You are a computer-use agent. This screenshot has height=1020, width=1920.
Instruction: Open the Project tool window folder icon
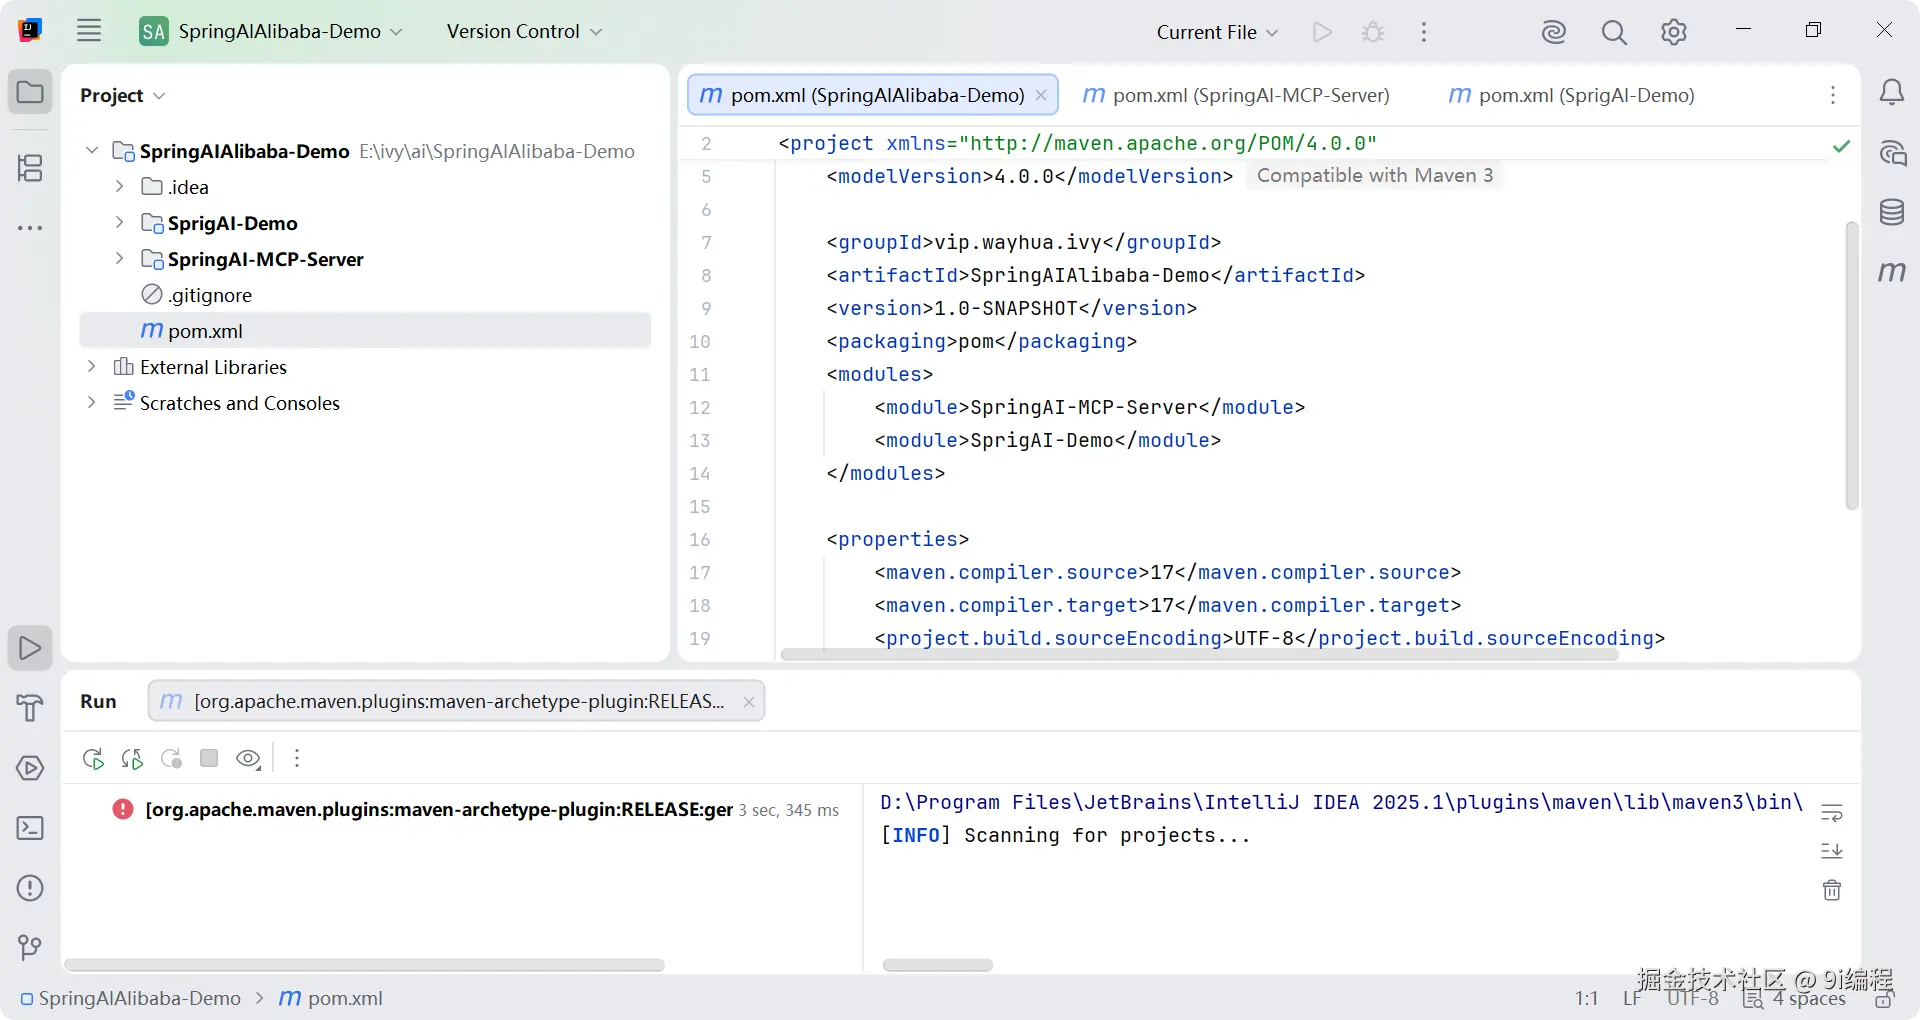pyautogui.click(x=30, y=92)
